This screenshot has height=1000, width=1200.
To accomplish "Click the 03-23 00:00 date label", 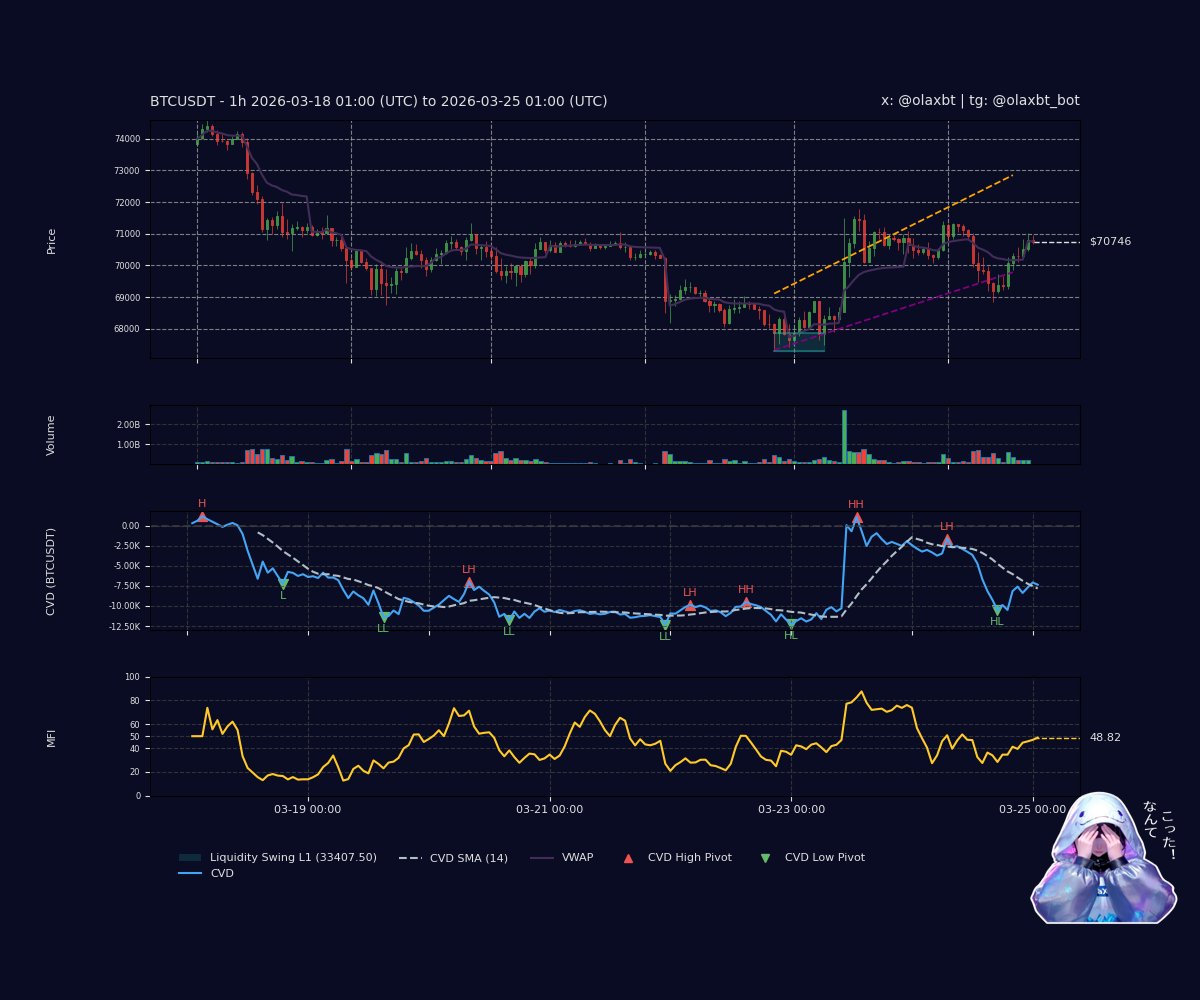I will click(x=792, y=809).
